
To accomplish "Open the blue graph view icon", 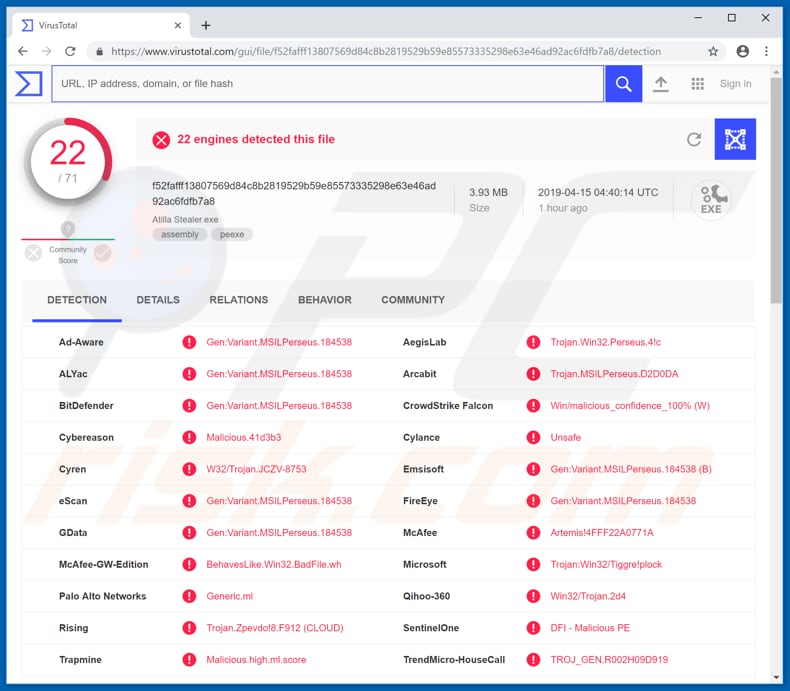I will pyautogui.click(x=735, y=140).
